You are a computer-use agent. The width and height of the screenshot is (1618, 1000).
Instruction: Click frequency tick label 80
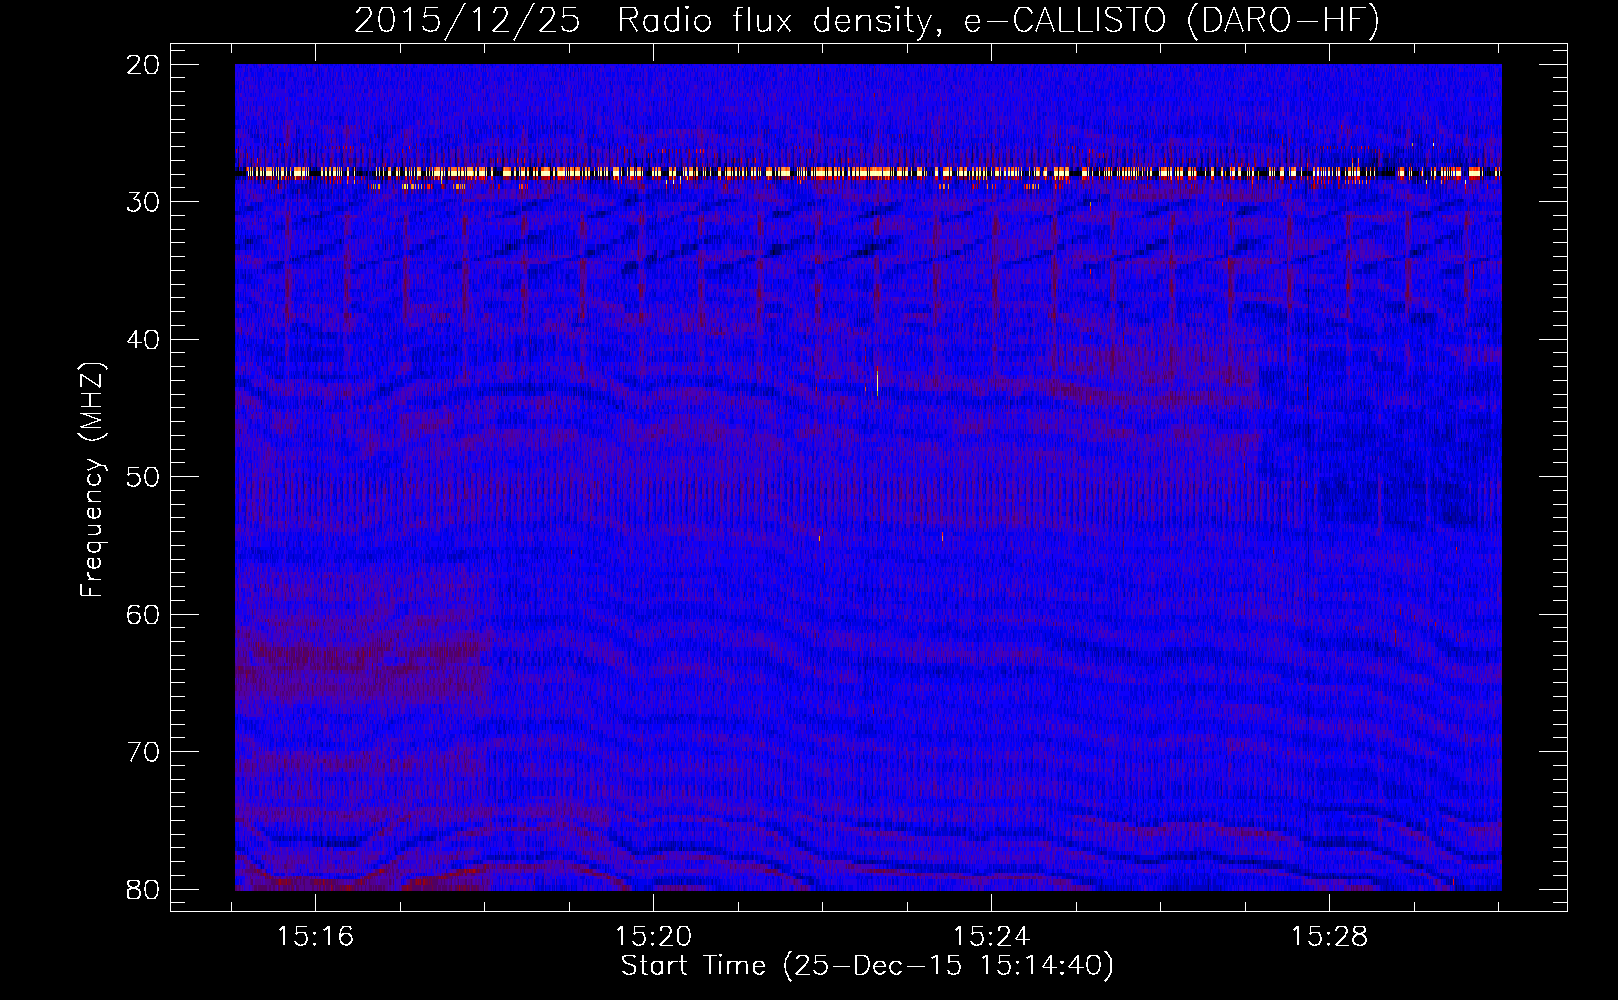(145, 889)
